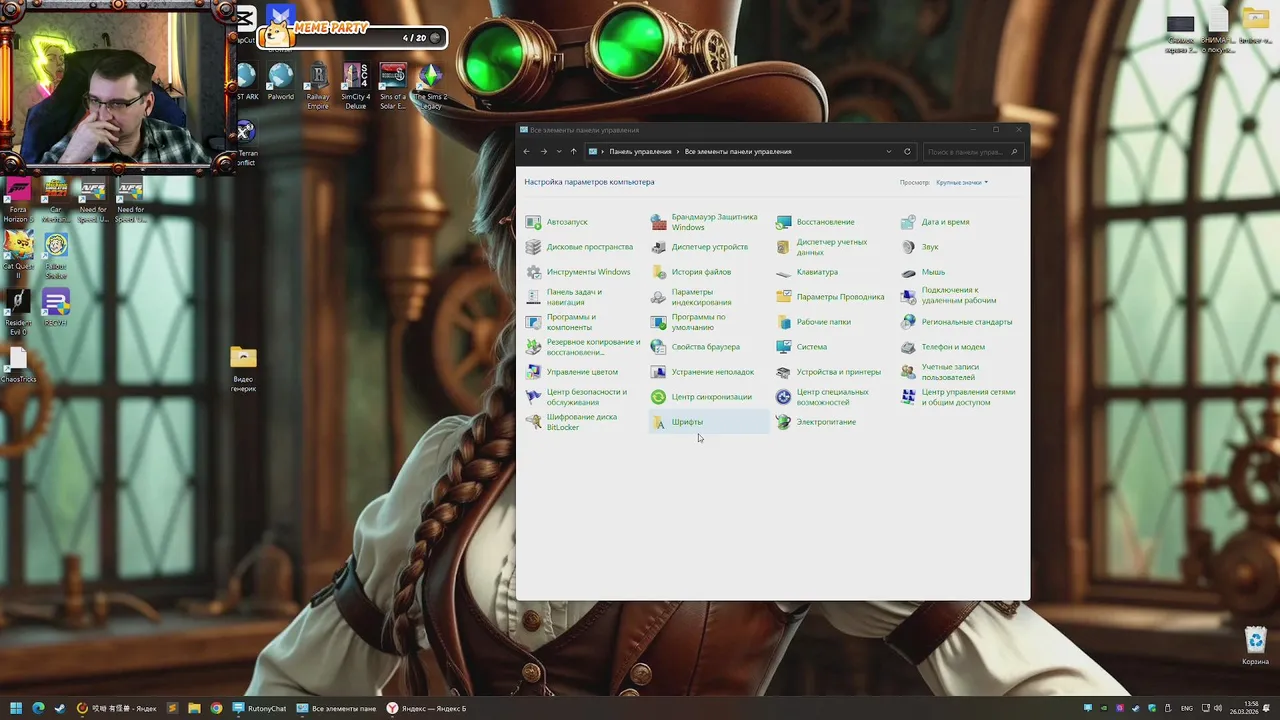Open Steam from taskbar
Image resolution: width=1280 pixels, height=720 pixels.
click(x=60, y=708)
